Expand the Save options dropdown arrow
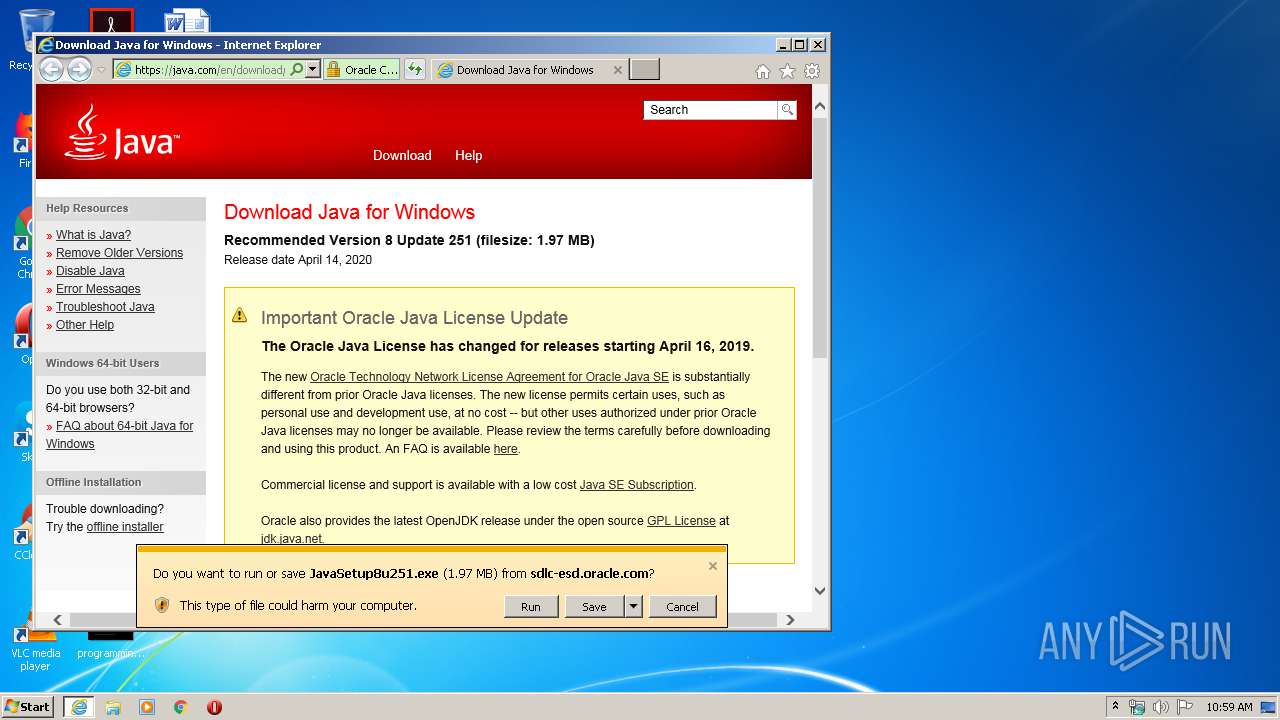 pos(633,606)
